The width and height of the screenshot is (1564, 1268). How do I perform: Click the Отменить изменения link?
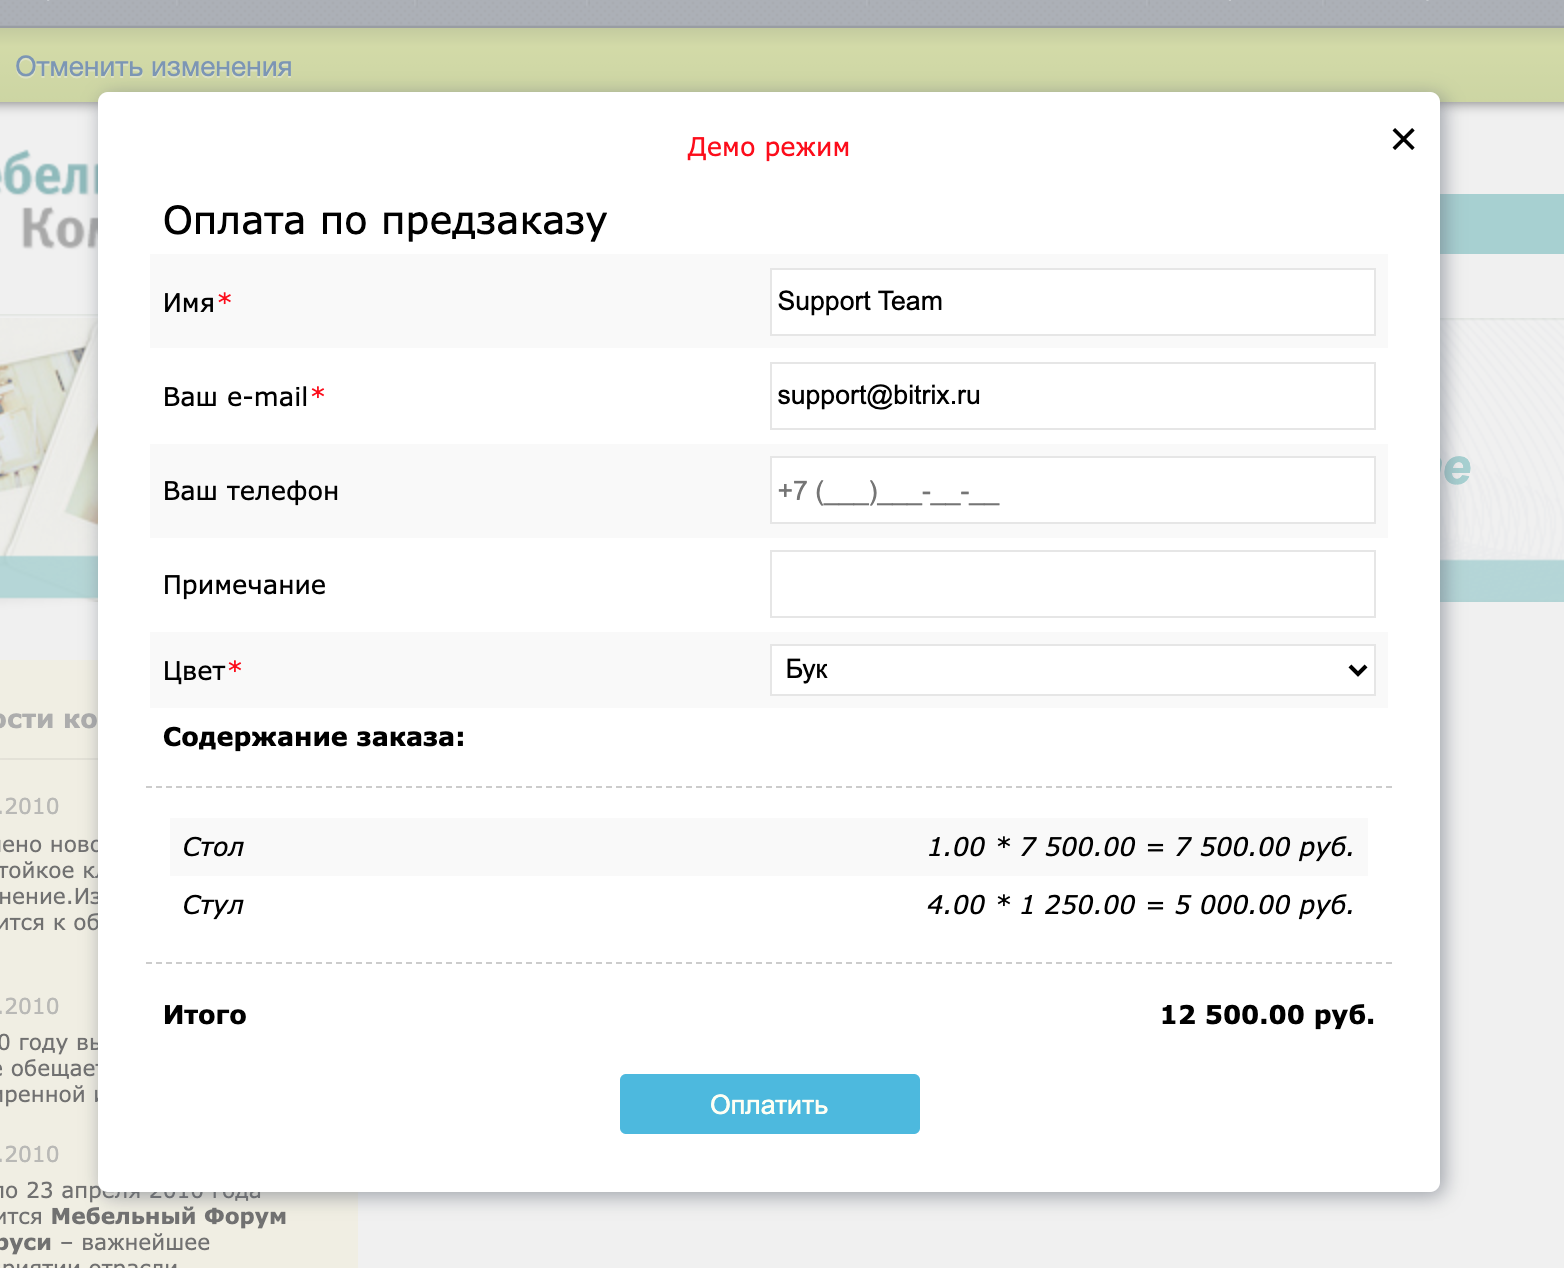[153, 67]
